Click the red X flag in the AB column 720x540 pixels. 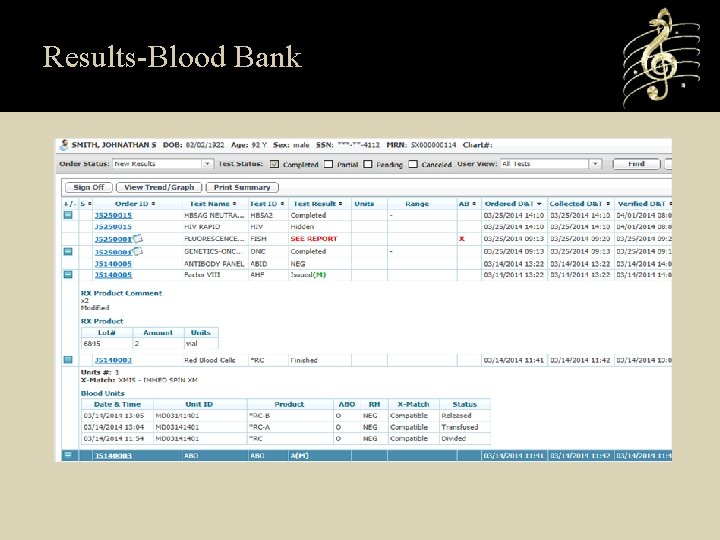tap(462, 239)
